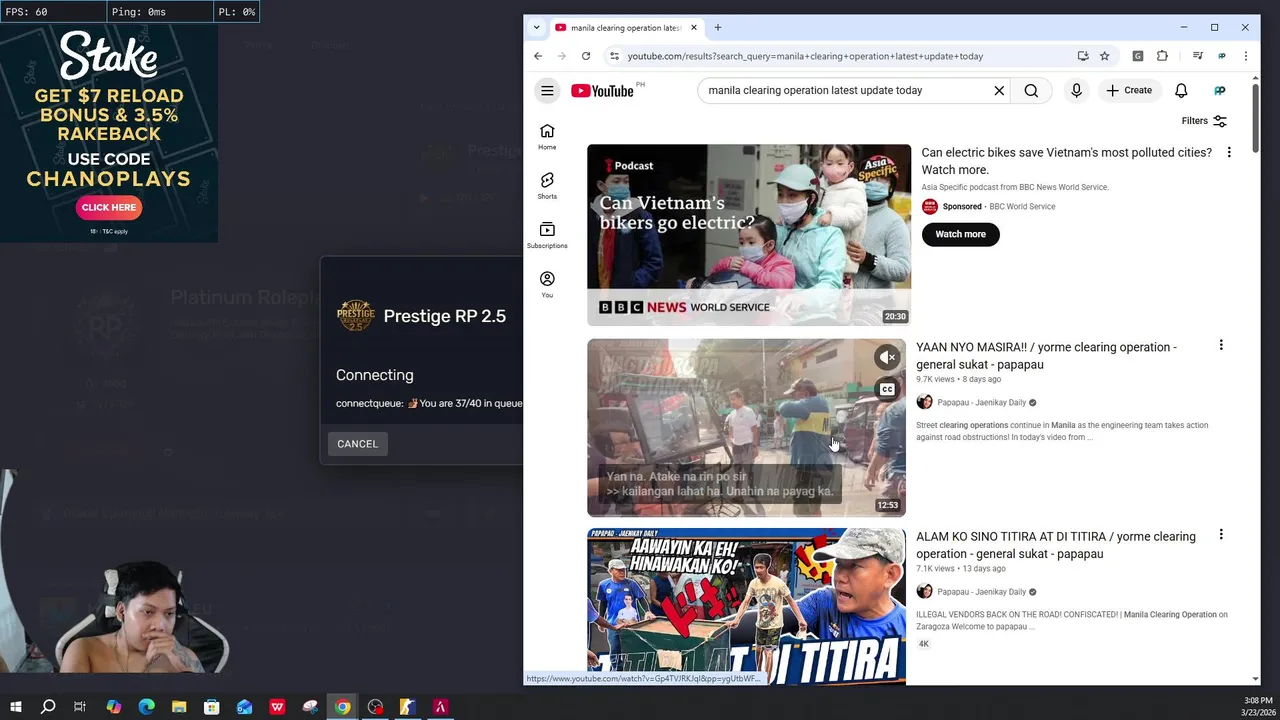Open YouTube notifications bell
The image size is (1280, 720).
(1181, 90)
